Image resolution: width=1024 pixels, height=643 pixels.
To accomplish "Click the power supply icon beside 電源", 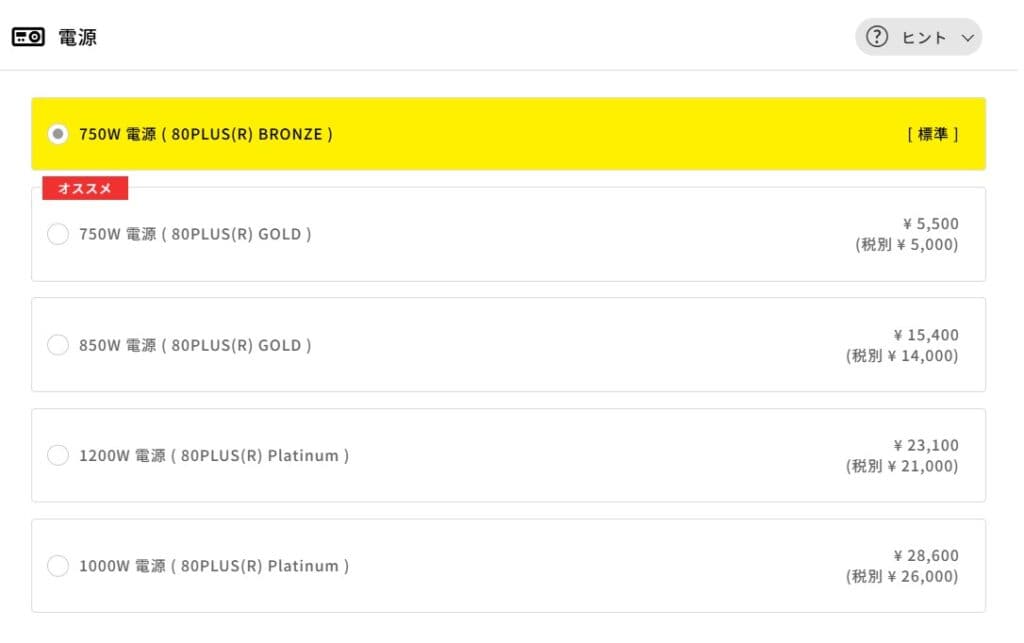I will click(28, 37).
